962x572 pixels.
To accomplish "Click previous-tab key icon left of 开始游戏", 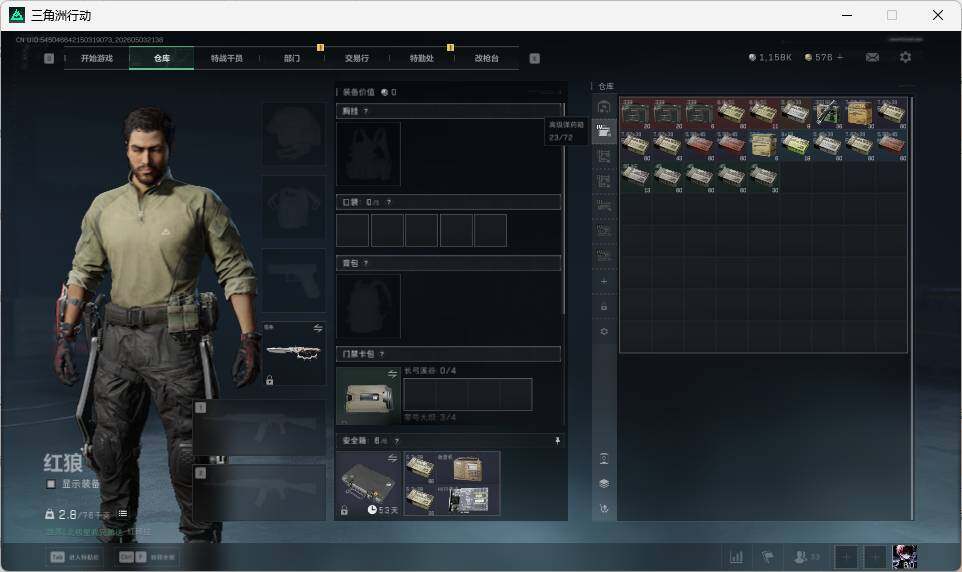I will (49, 58).
